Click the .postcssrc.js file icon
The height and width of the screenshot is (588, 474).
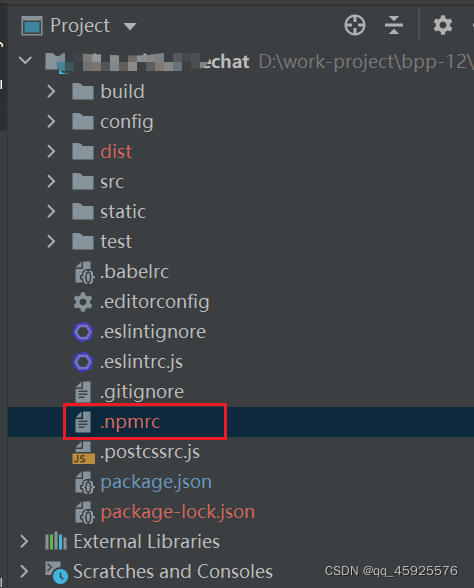[83, 453]
